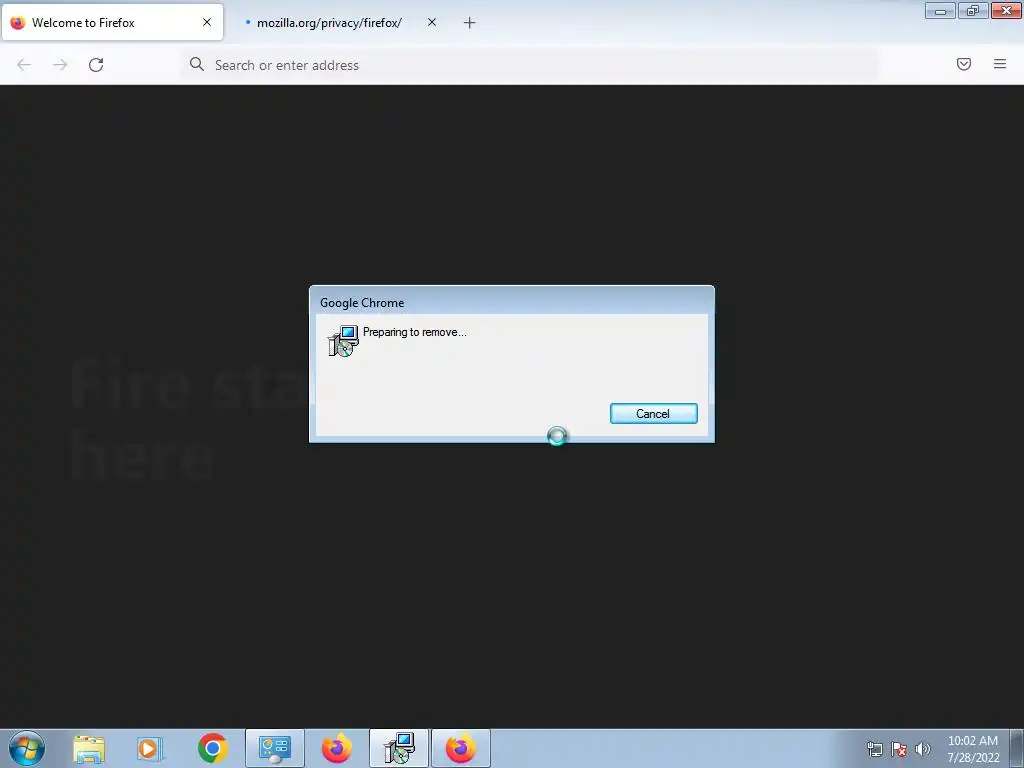Click the 'Preparing to remove...' text
This screenshot has width=1024, height=768.
click(x=415, y=332)
